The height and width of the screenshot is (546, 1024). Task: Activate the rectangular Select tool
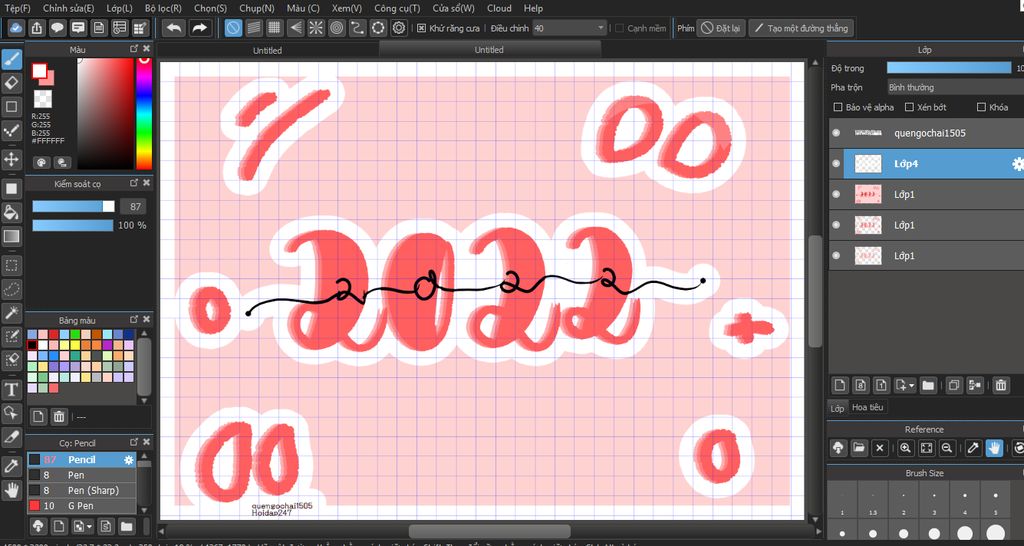(12, 266)
